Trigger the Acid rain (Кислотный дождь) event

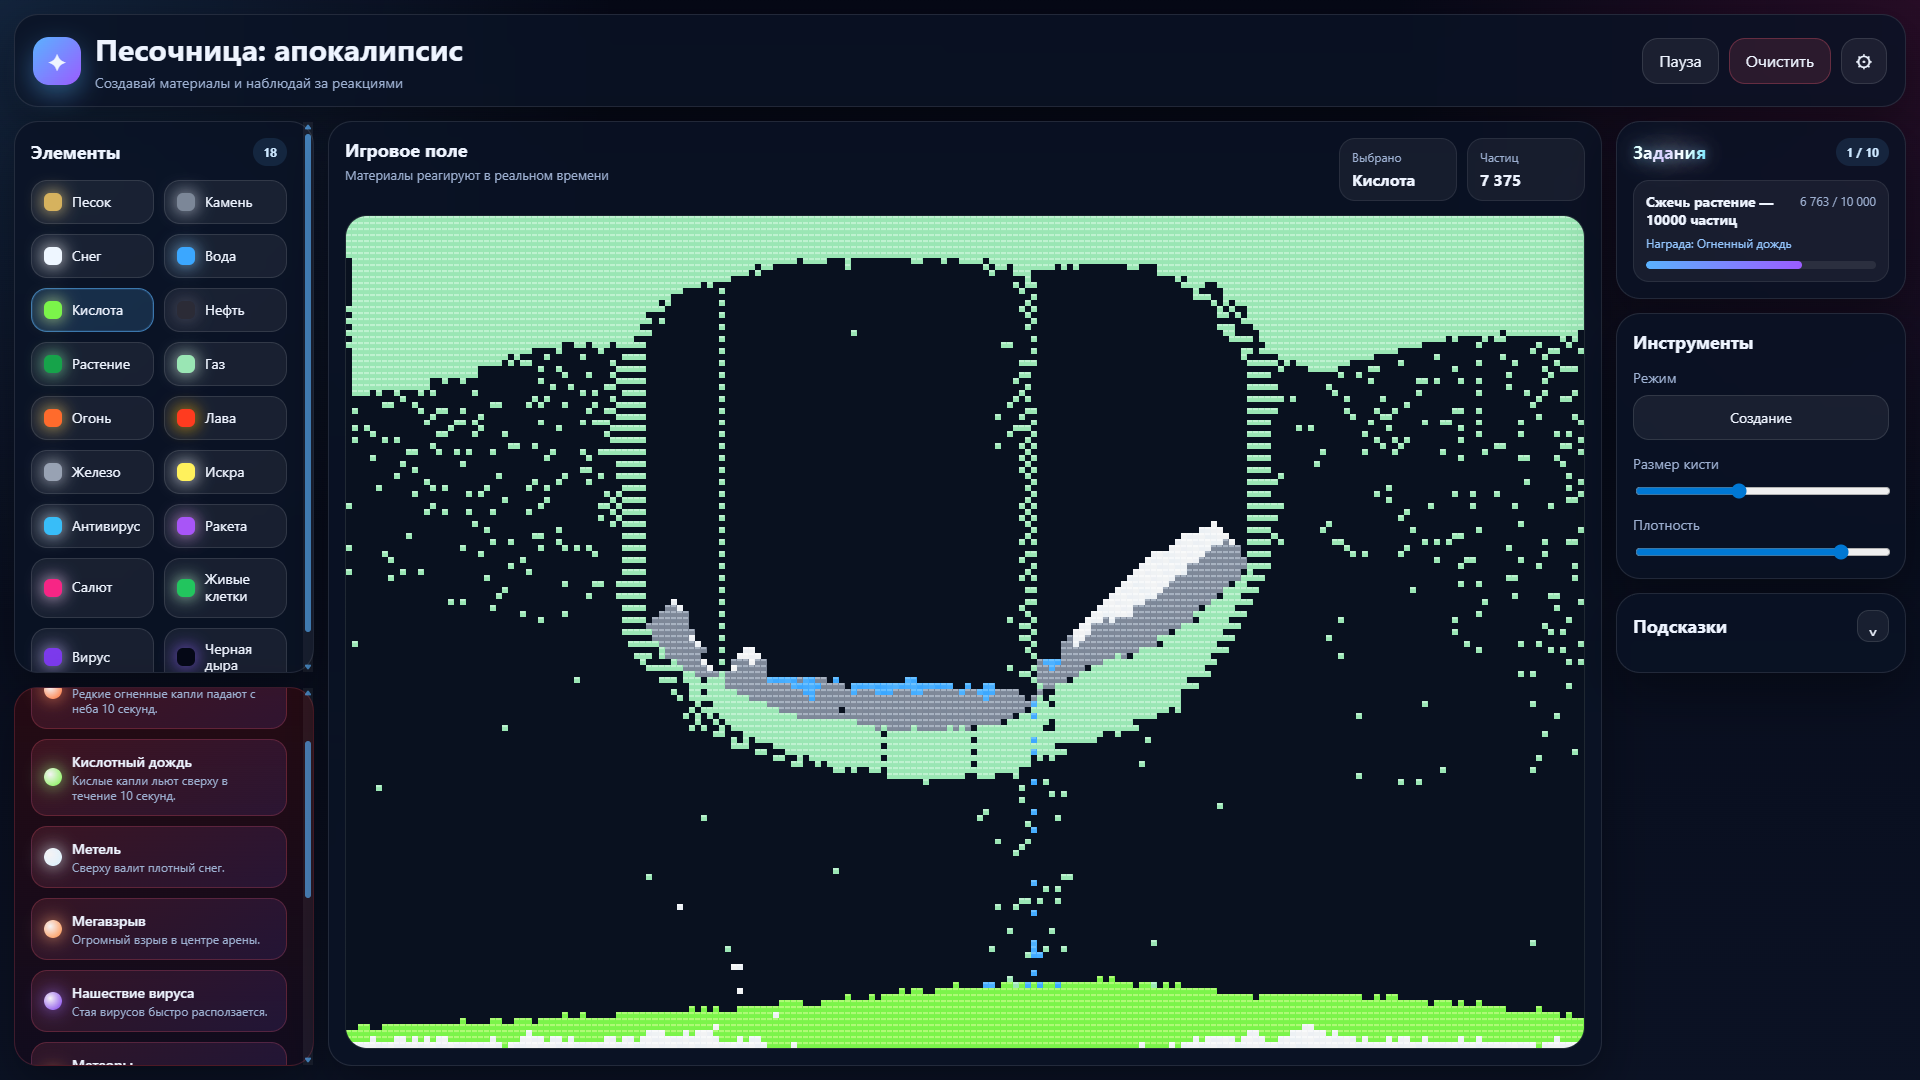(x=159, y=777)
